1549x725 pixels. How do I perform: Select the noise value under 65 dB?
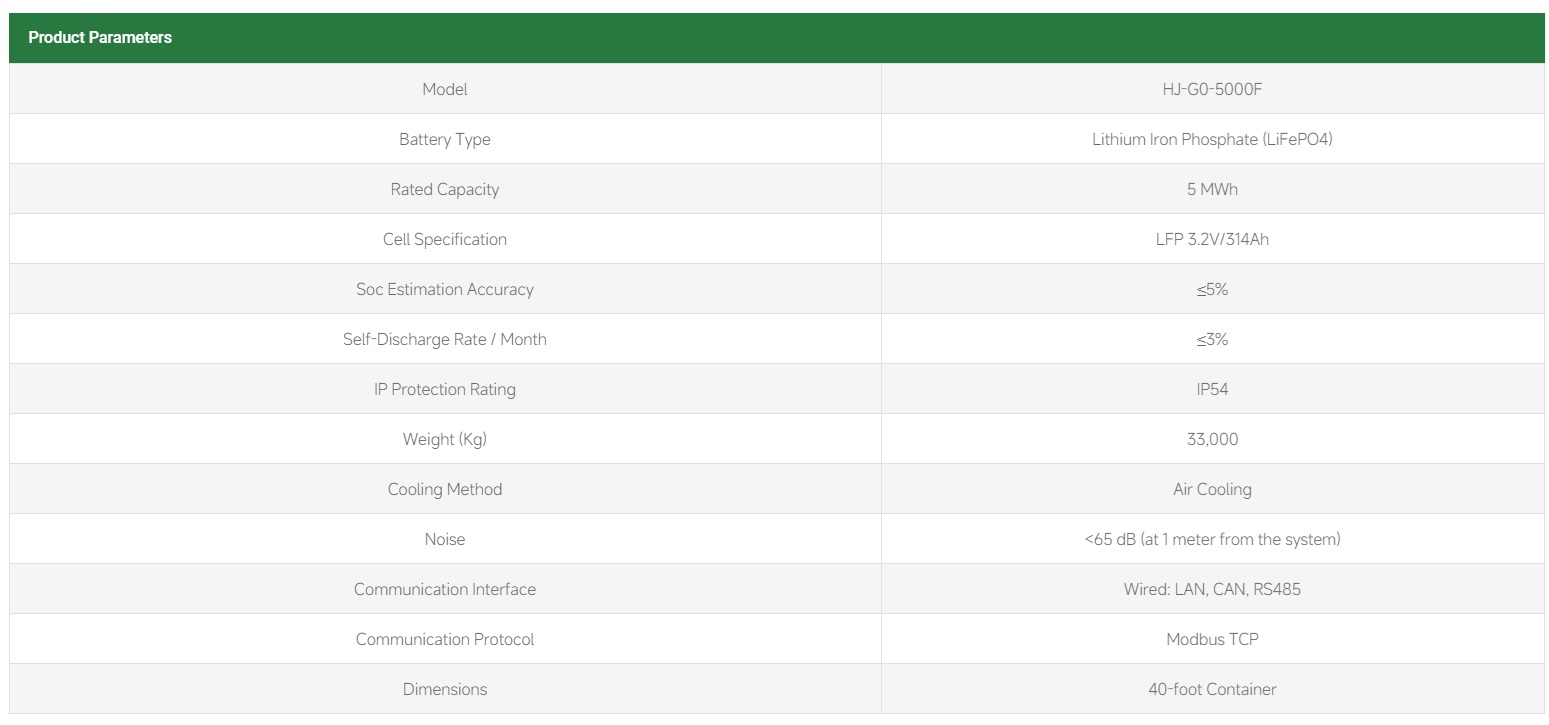1212,539
